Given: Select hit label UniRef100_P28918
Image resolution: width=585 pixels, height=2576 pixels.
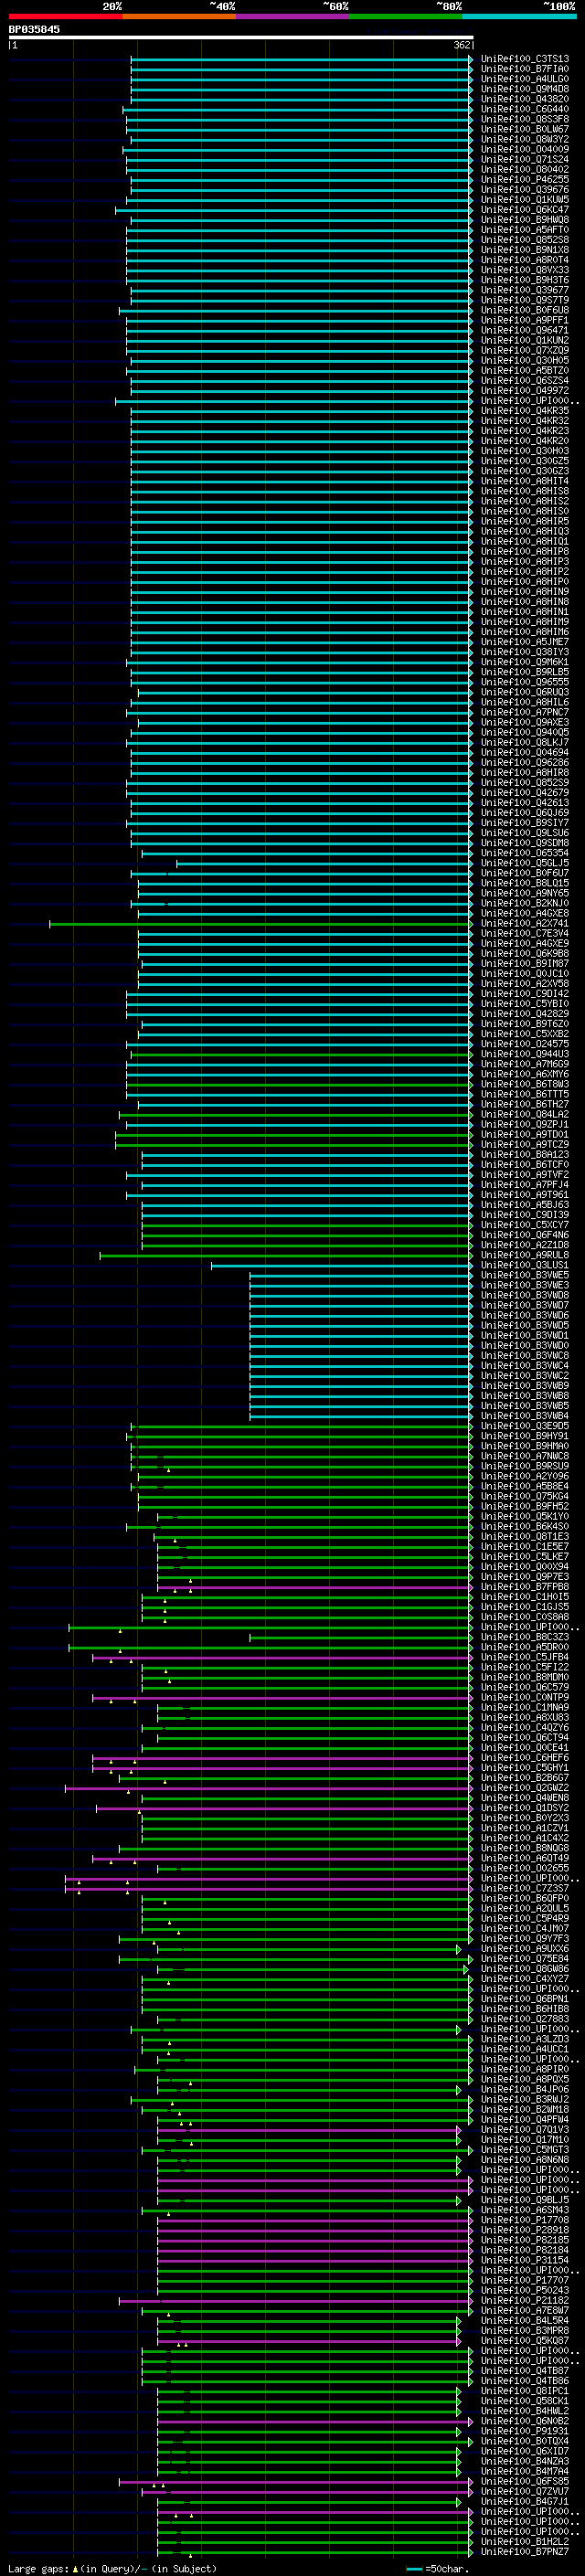Looking at the screenshot, I should coord(525,2230).
